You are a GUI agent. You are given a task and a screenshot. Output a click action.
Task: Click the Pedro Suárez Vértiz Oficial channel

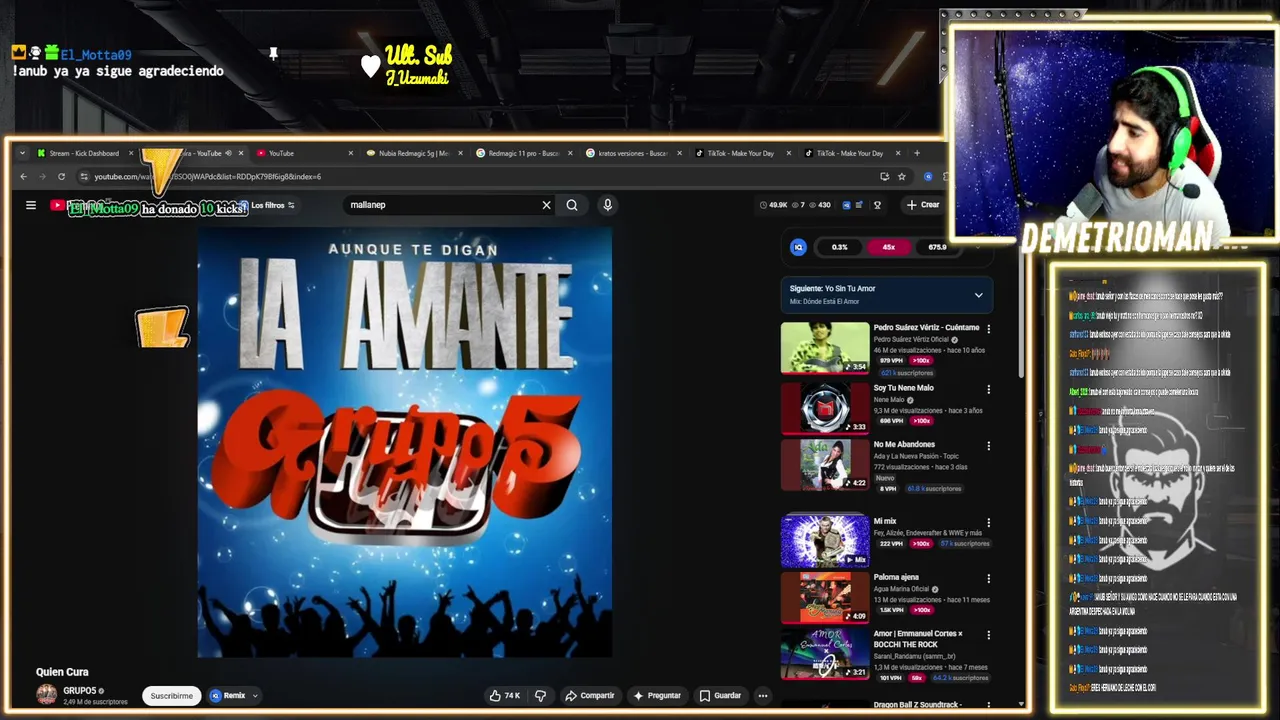[911, 340]
